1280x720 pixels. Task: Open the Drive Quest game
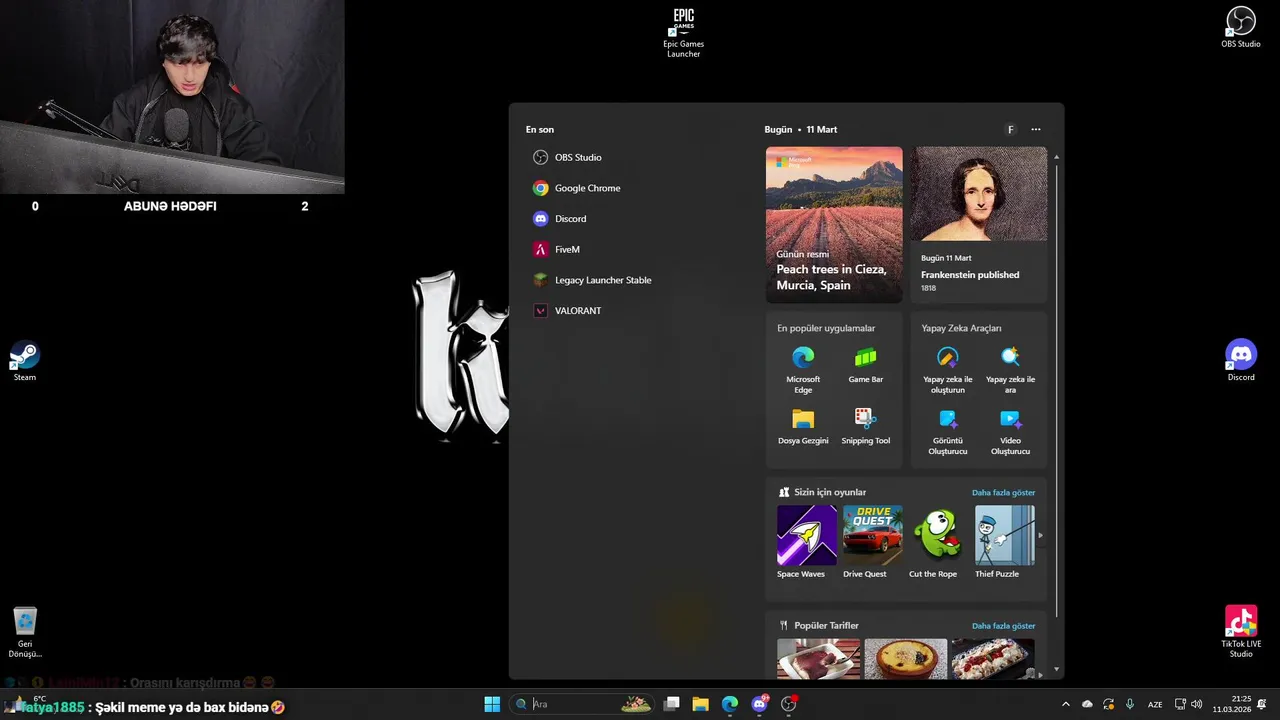pos(872,542)
